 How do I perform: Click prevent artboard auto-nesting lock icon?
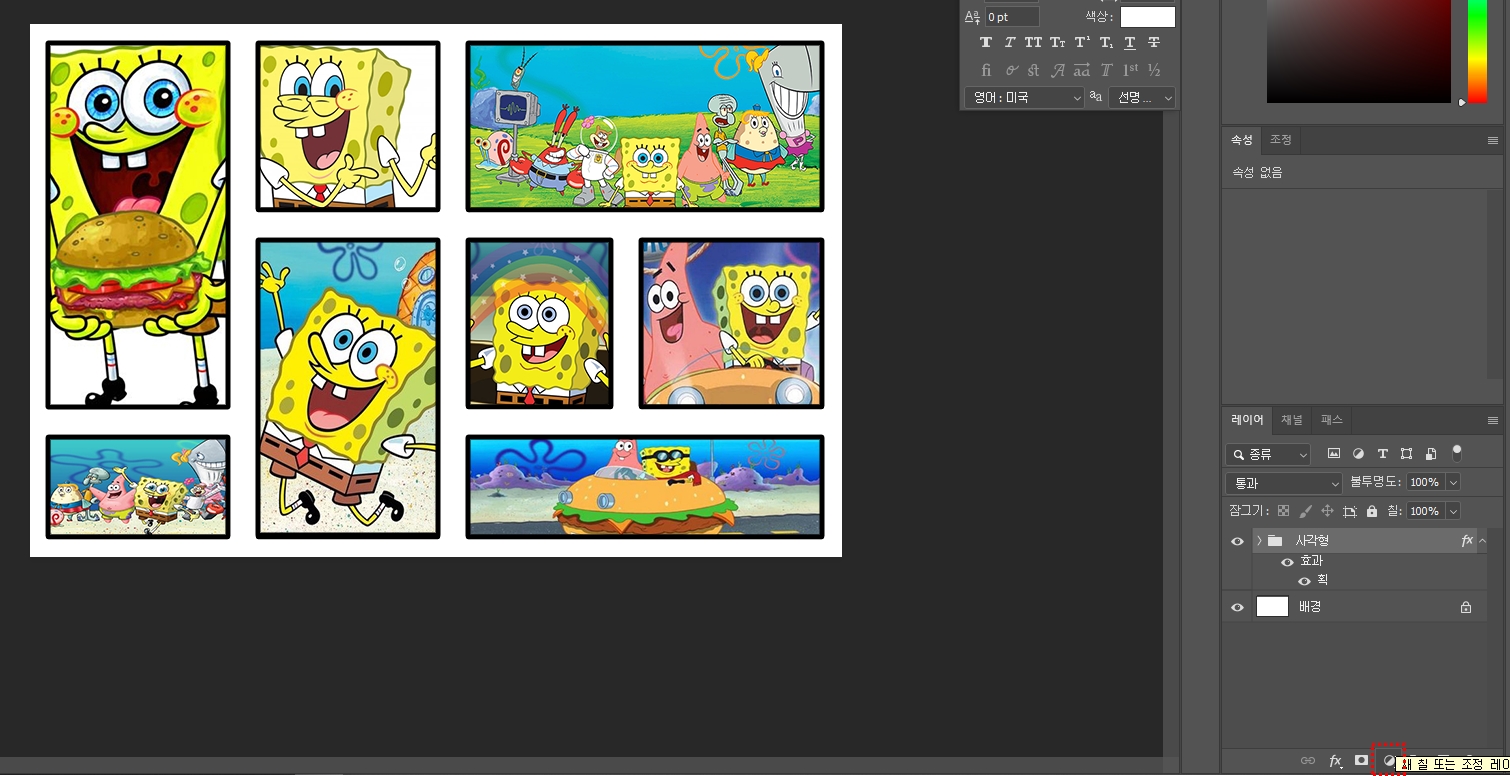pos(1350,511)
